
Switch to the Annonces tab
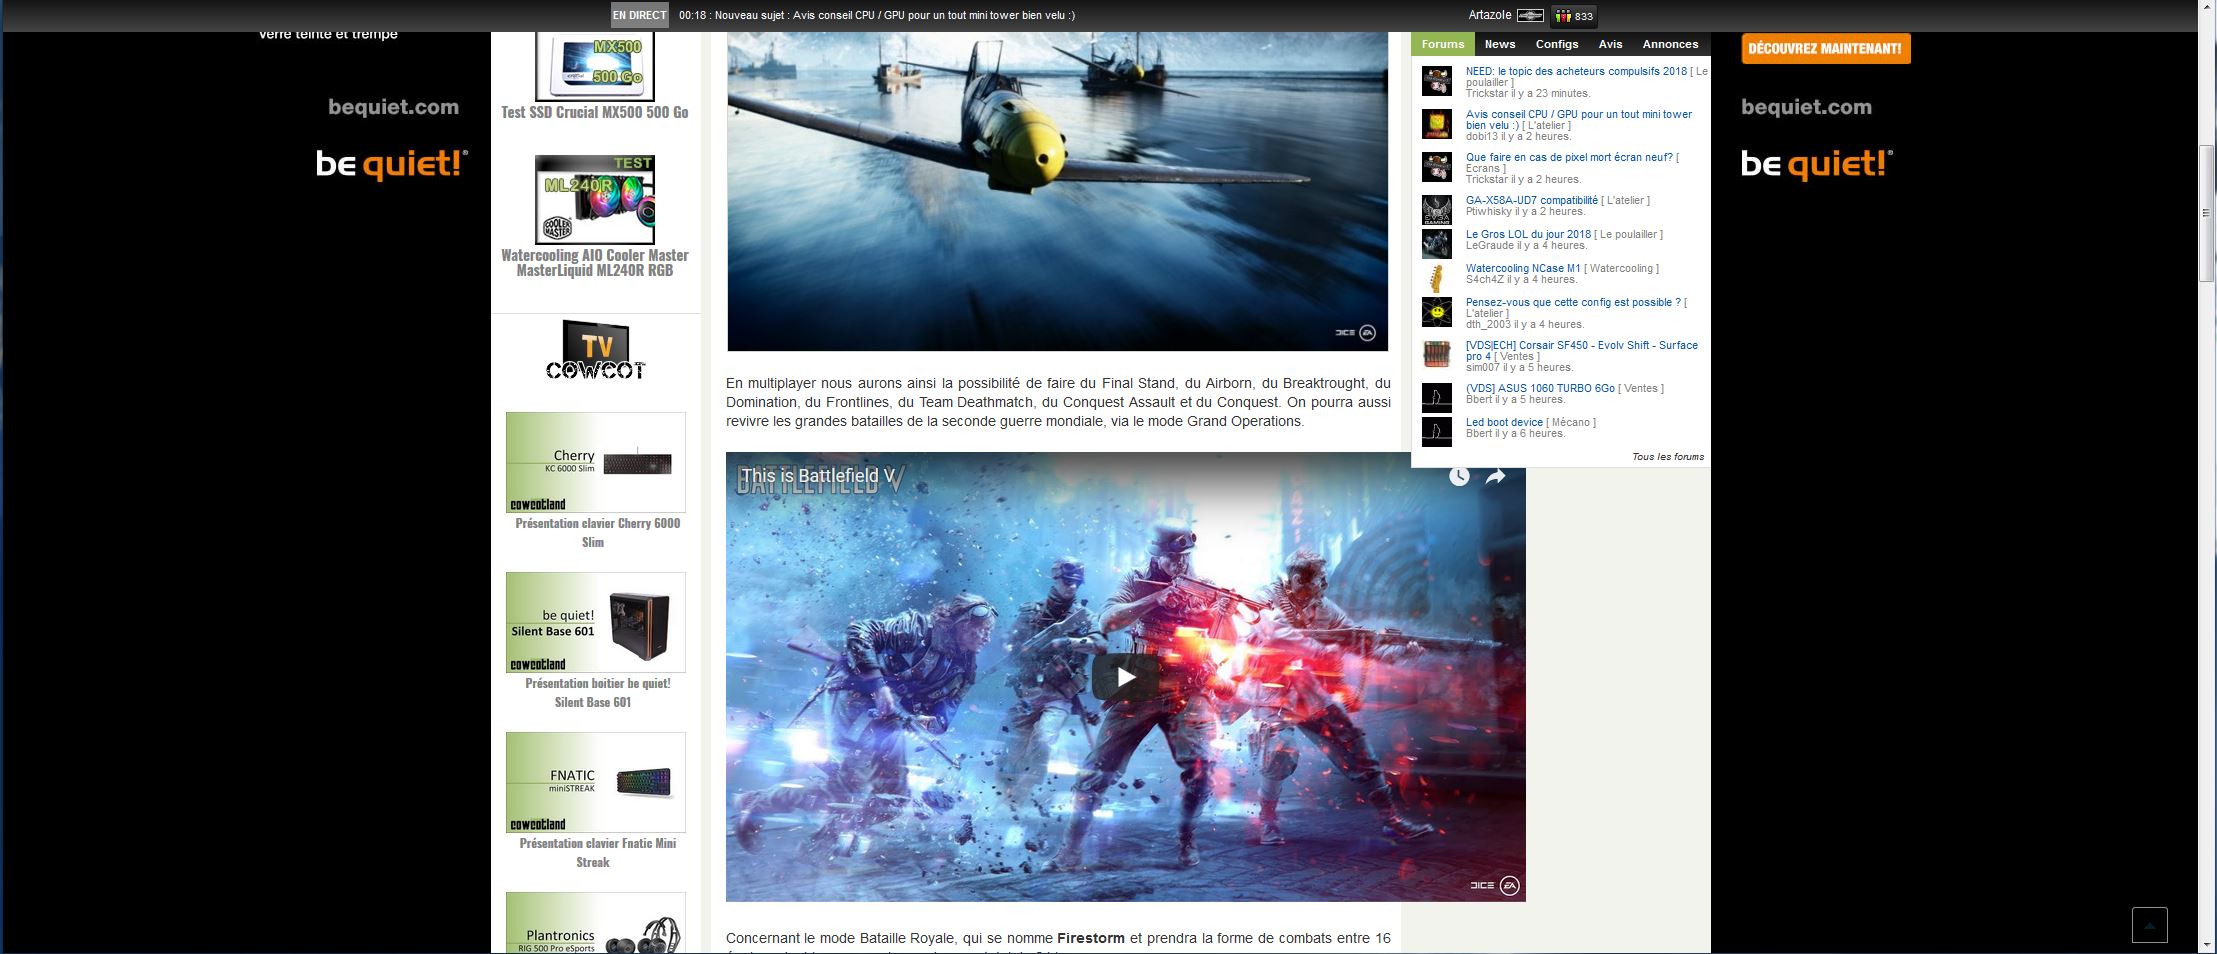click(x=1670, y=44)
